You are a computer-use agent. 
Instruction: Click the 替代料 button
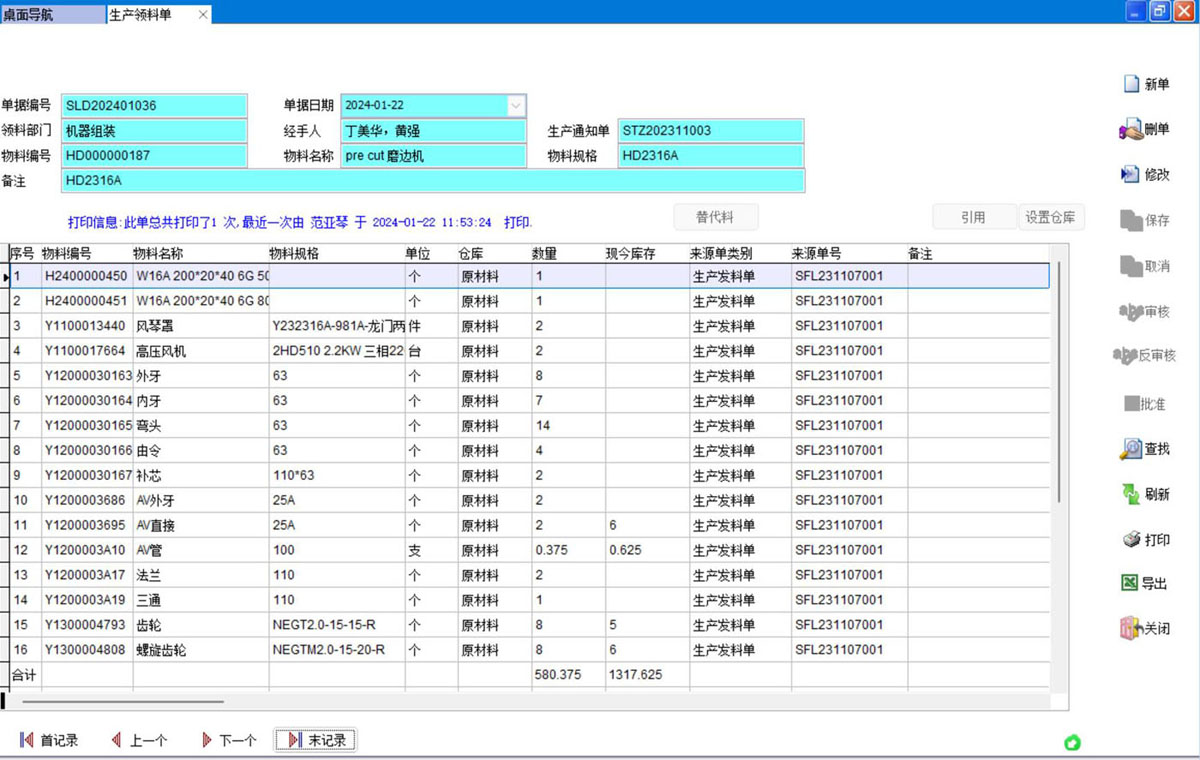tap(715, 217)
